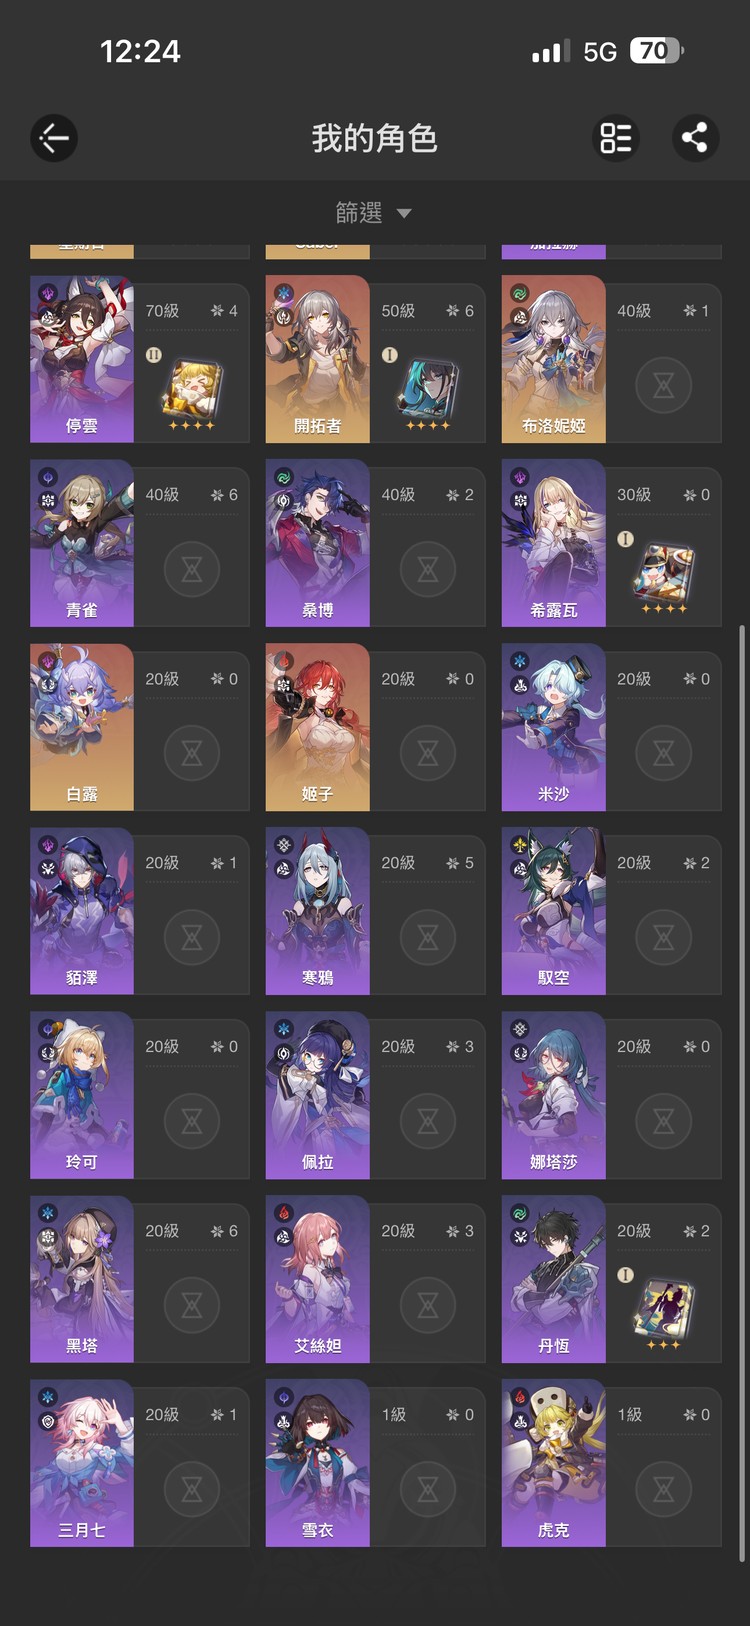Open 青雀 character portrait

pyautogui.click(x=82, y=543)
